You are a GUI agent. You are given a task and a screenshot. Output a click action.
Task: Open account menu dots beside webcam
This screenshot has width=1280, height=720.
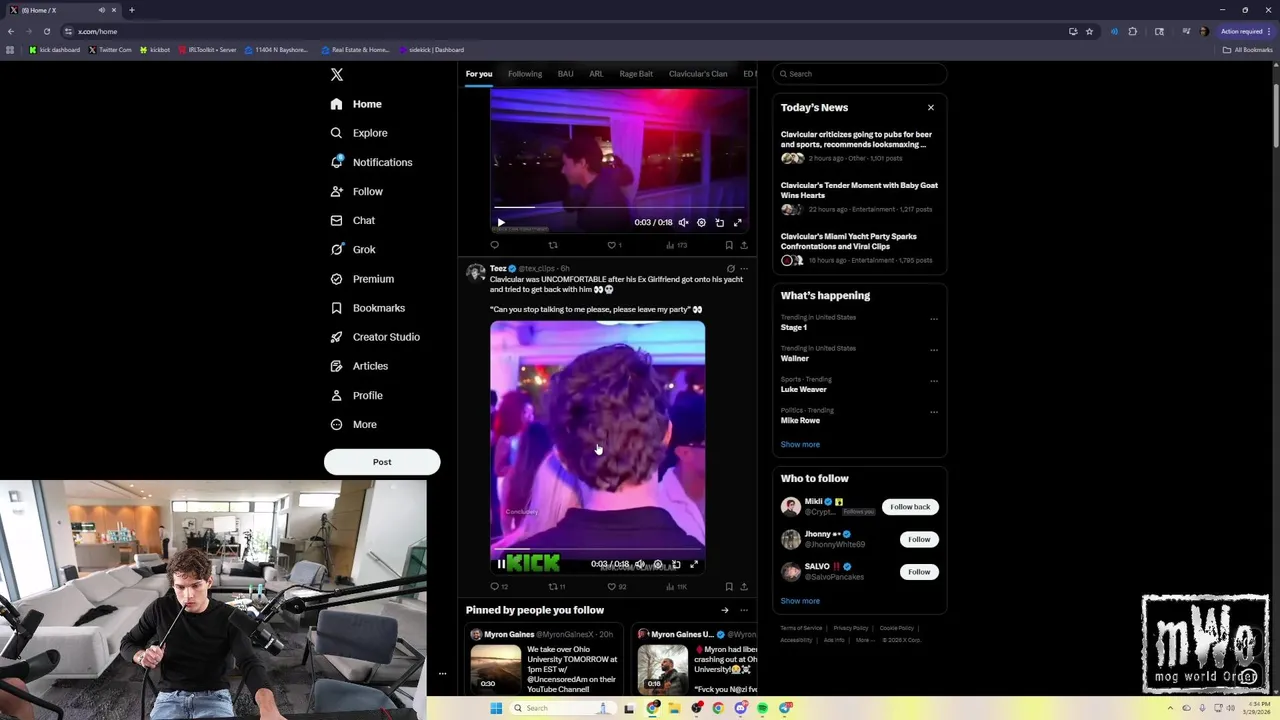442,674
